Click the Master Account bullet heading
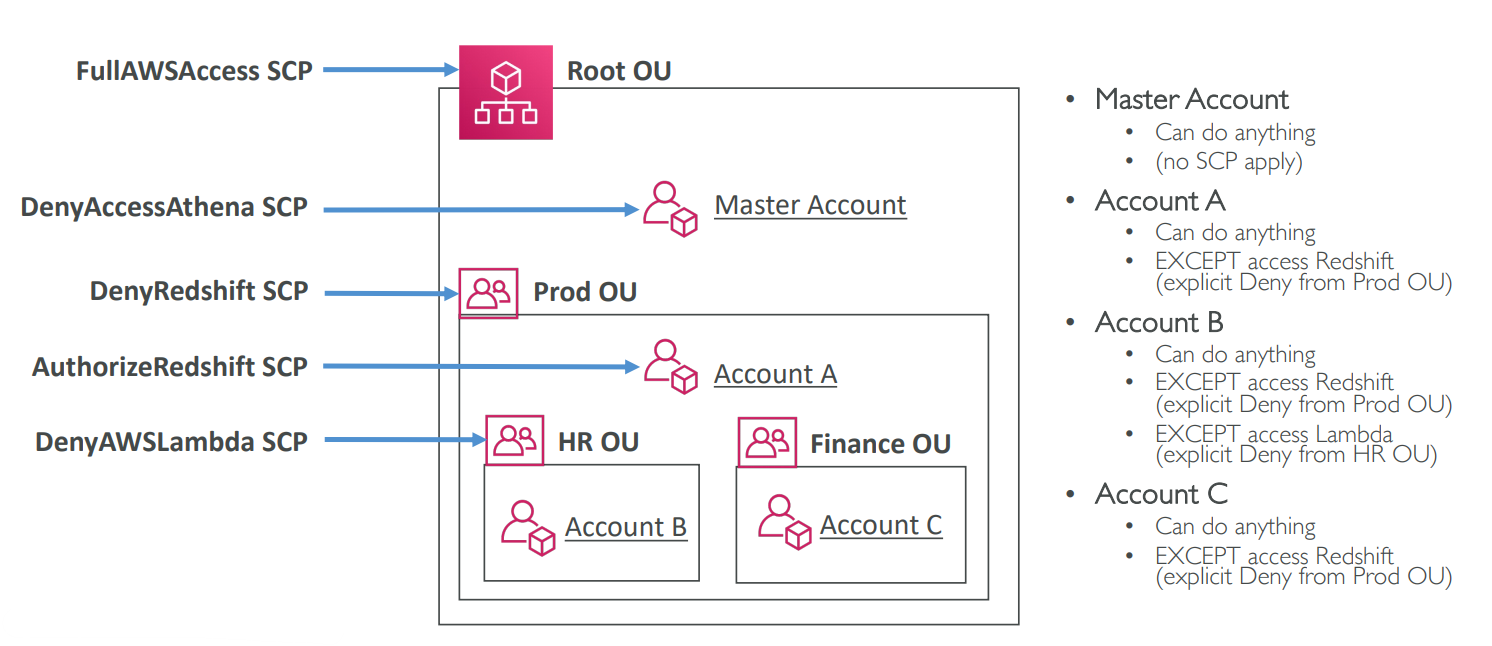The image size is (1492, 646). 1192,100
